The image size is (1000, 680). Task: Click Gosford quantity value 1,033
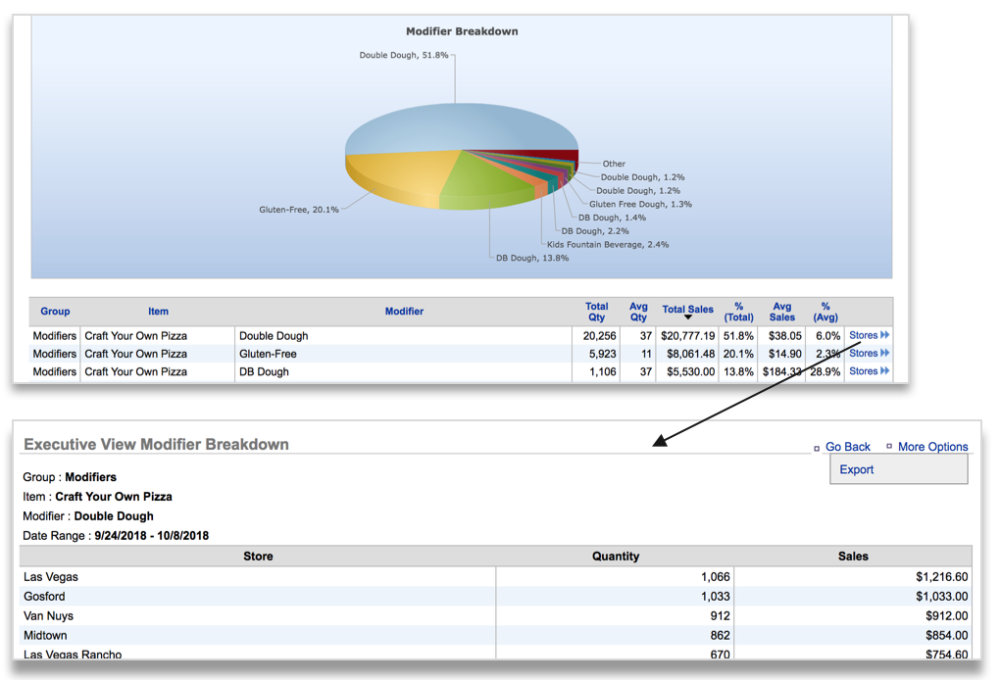point(716,596)
